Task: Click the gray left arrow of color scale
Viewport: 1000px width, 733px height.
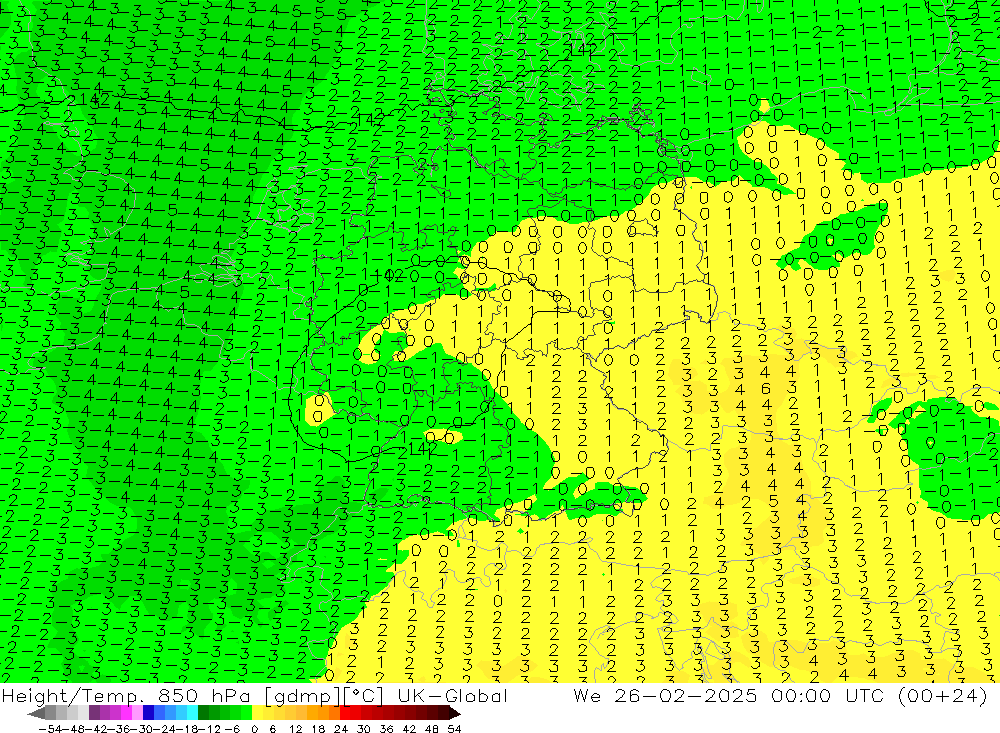Action: pyautogui.click(x=36, y=713)
